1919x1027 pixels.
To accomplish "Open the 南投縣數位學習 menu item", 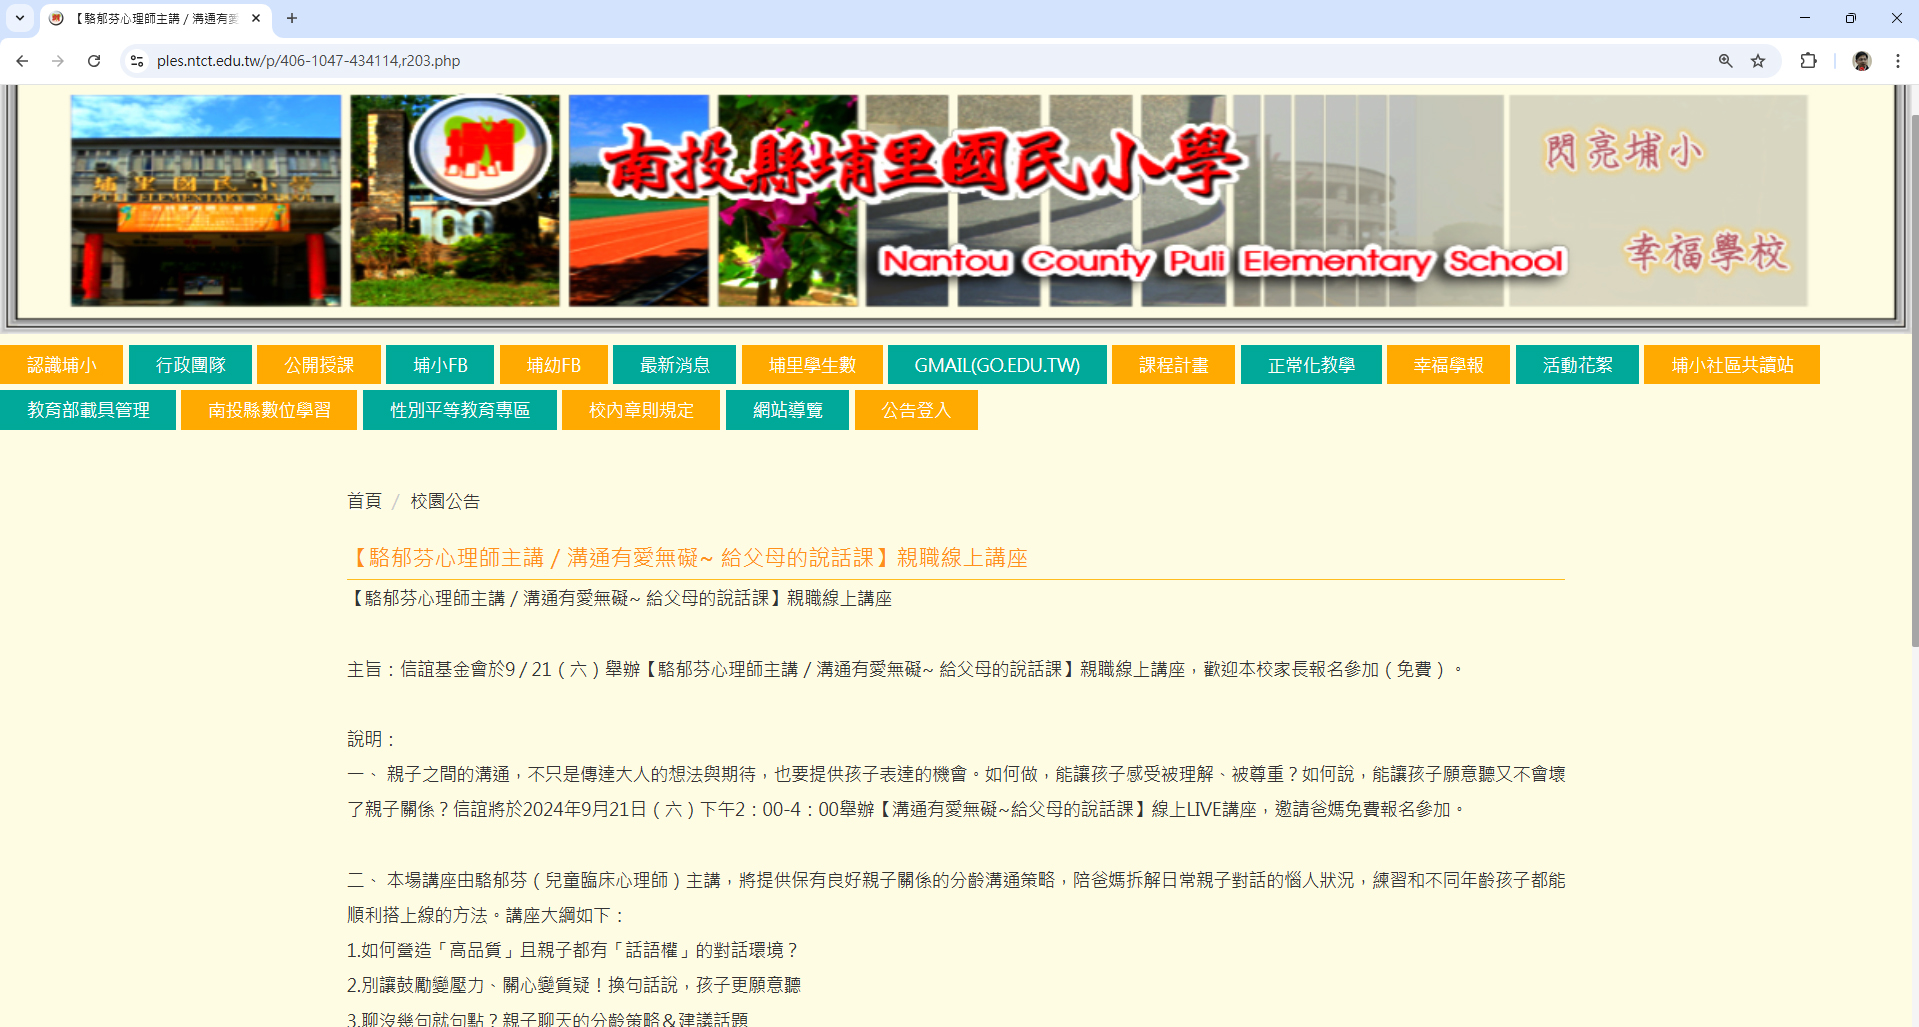I will pyautogui.click(x=269, y=410).
